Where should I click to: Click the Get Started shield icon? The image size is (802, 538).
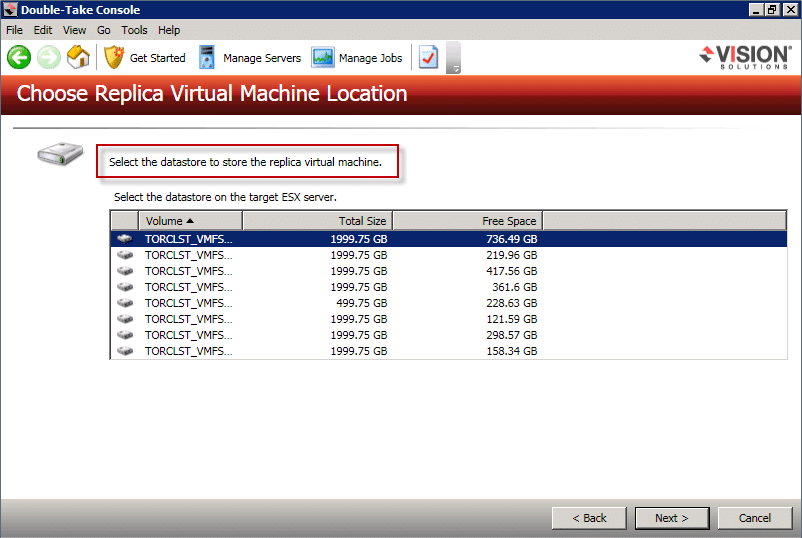[114, 57]
